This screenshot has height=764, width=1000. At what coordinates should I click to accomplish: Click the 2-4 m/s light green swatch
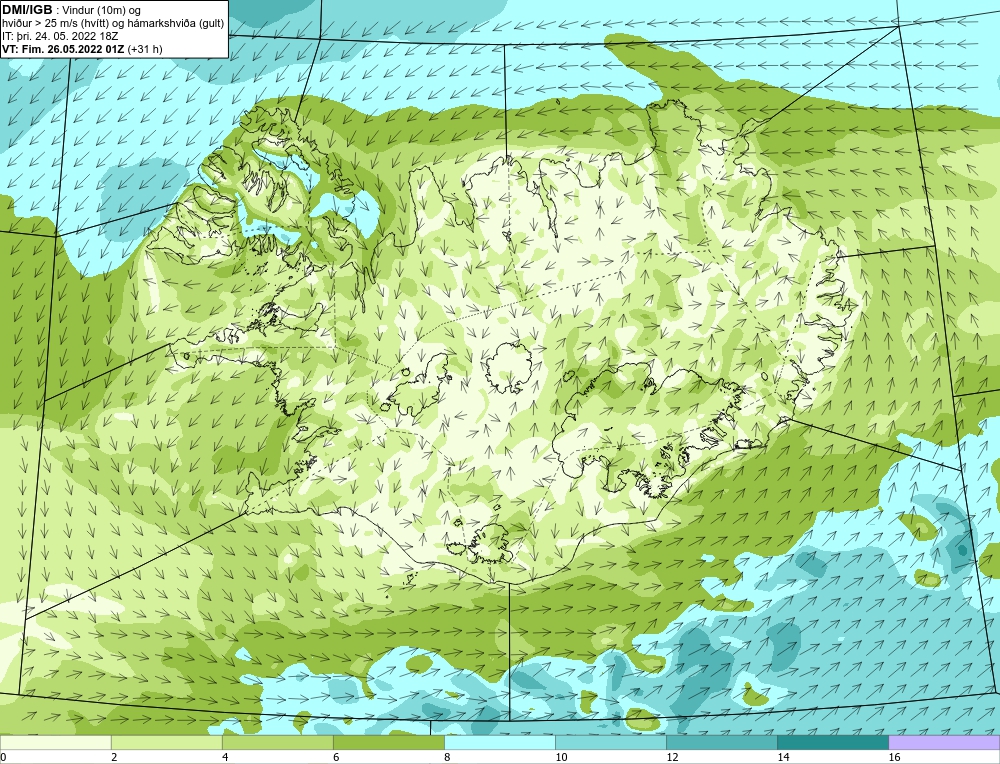166,742
